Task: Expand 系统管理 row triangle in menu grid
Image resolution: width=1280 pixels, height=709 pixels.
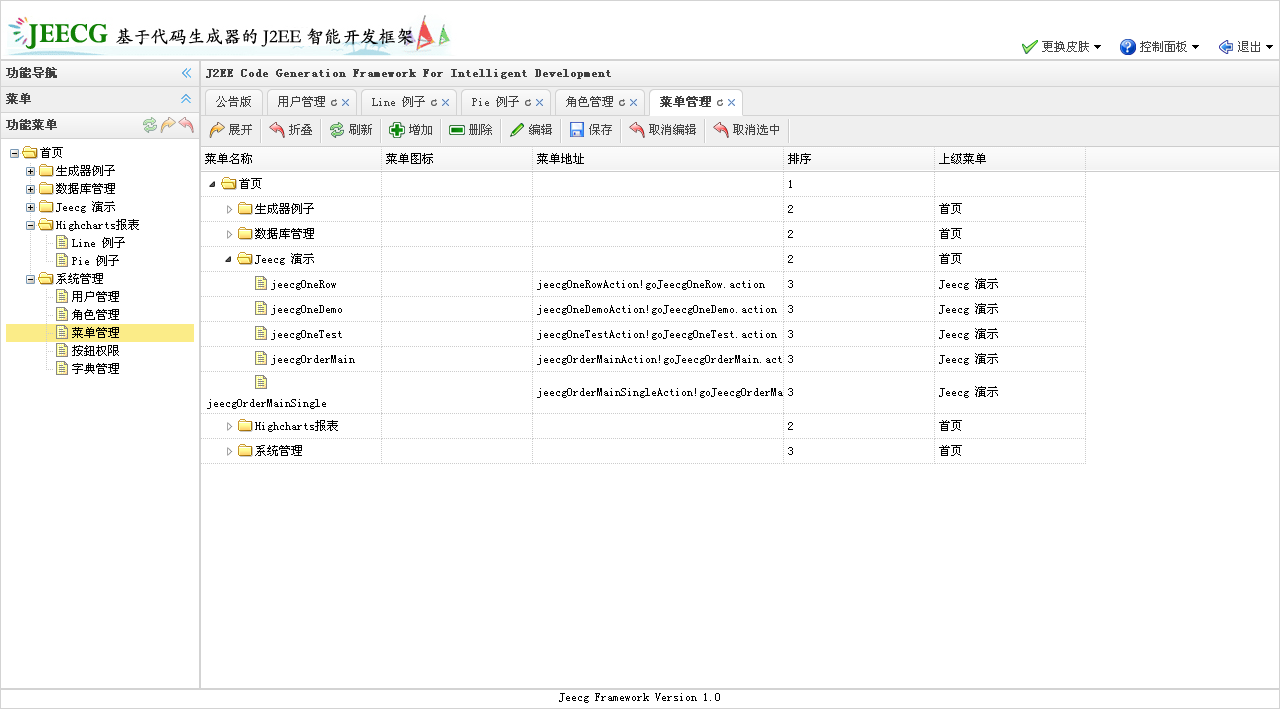Action: click(x=229, y=451)
